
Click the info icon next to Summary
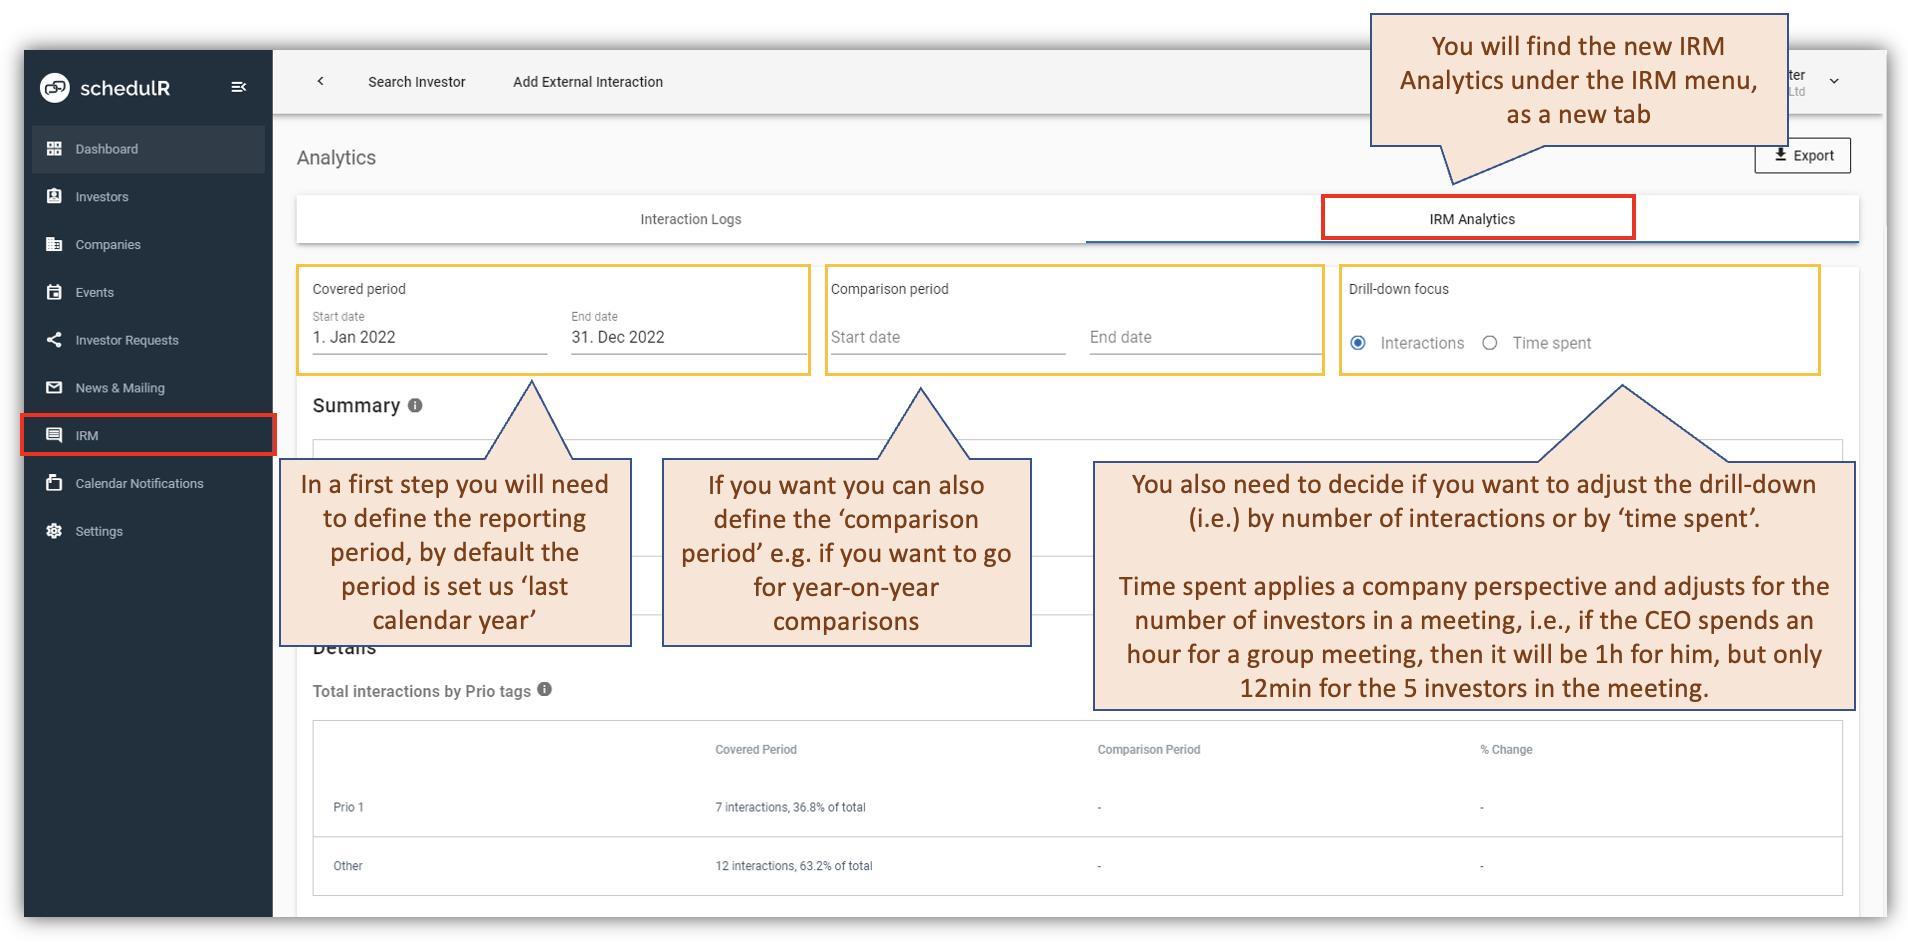415,405
